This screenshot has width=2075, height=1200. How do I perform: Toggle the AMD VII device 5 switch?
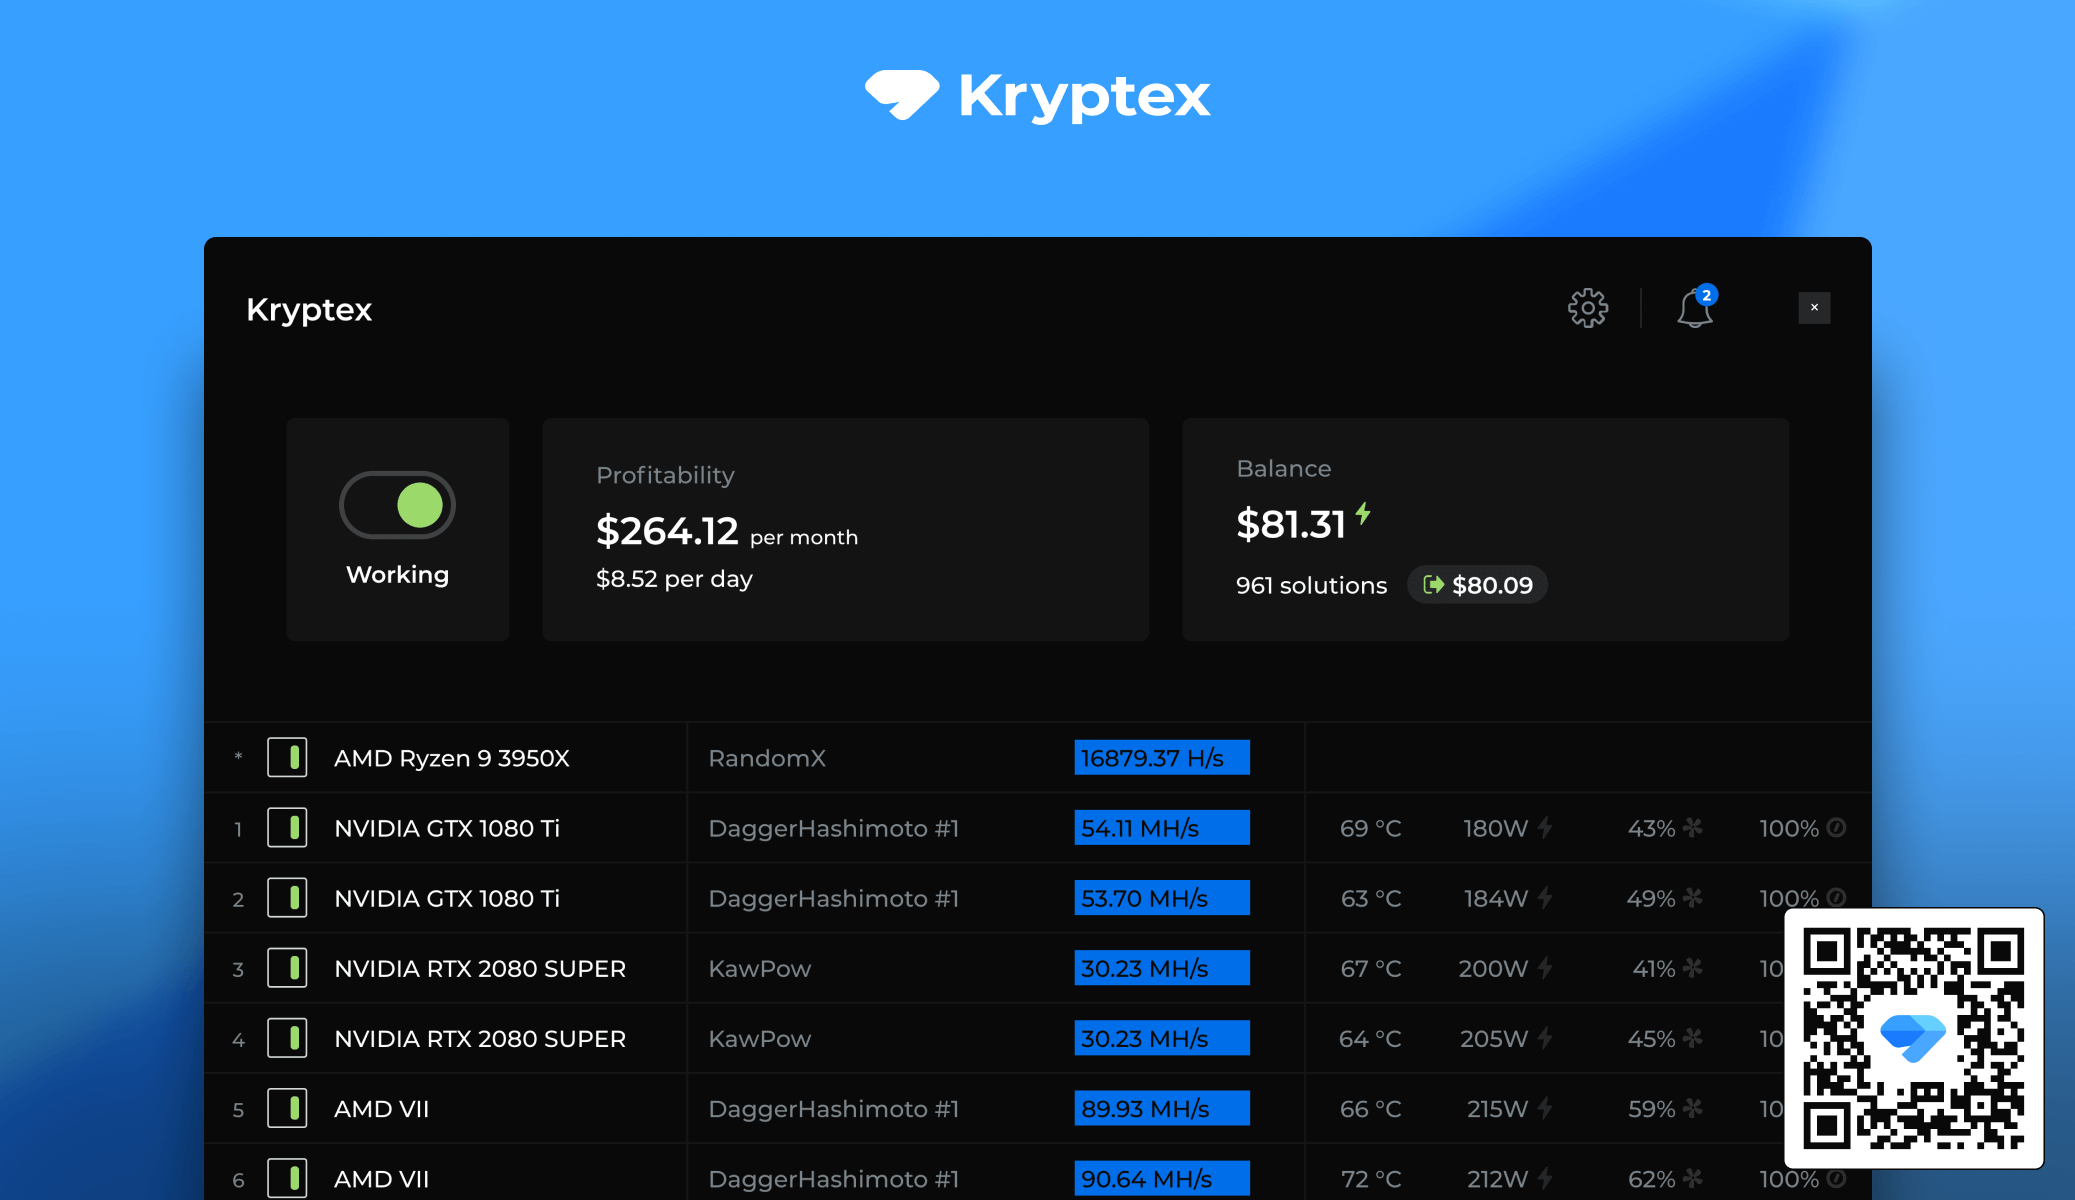tap(287, 1108)
